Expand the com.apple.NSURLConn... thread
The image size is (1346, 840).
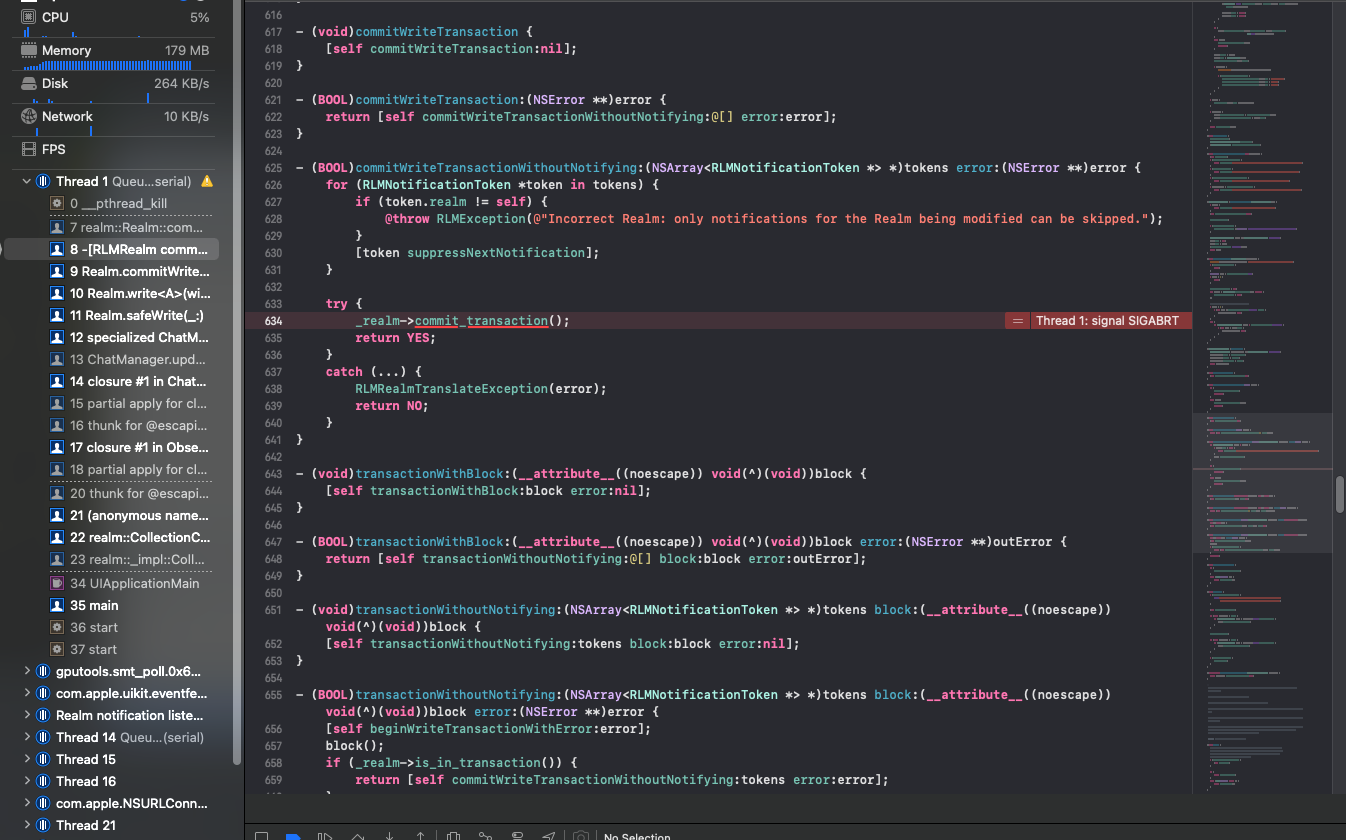pos(27,803)
